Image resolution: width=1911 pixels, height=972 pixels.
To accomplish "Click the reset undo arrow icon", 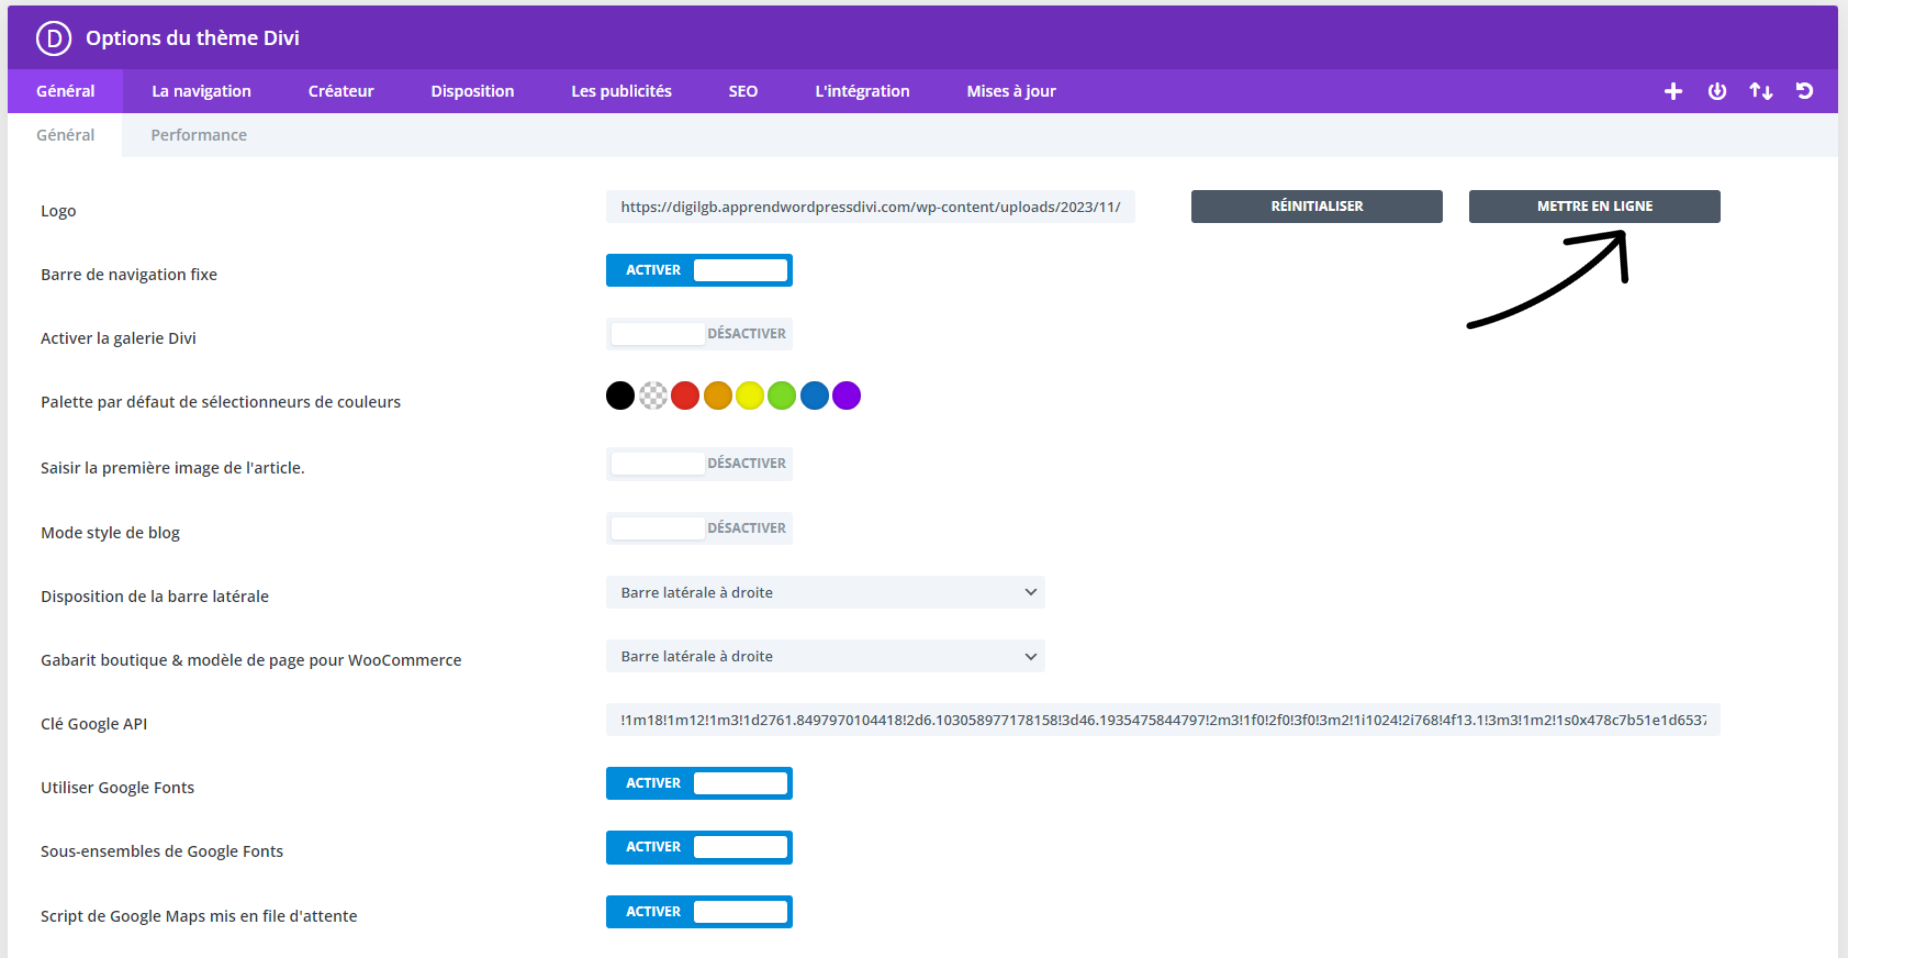I will pyautogui.click(x=1804, y=91).
